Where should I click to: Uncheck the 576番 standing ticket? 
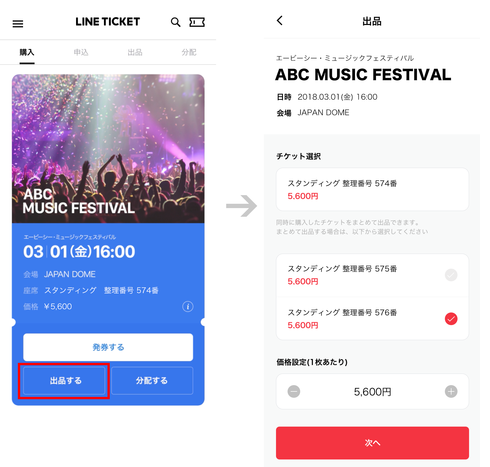[451, 319]
